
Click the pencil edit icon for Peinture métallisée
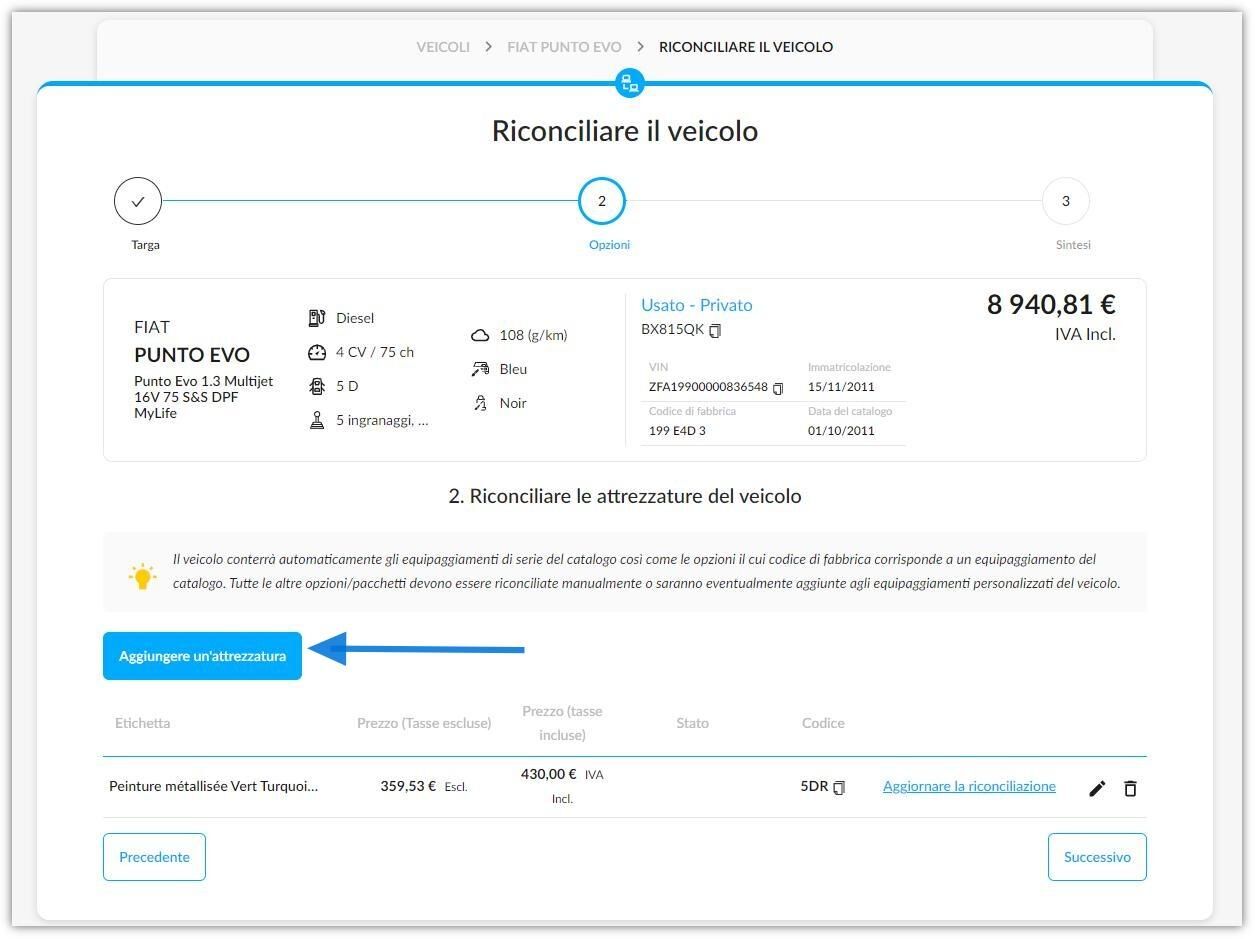tap(1097, 788)
